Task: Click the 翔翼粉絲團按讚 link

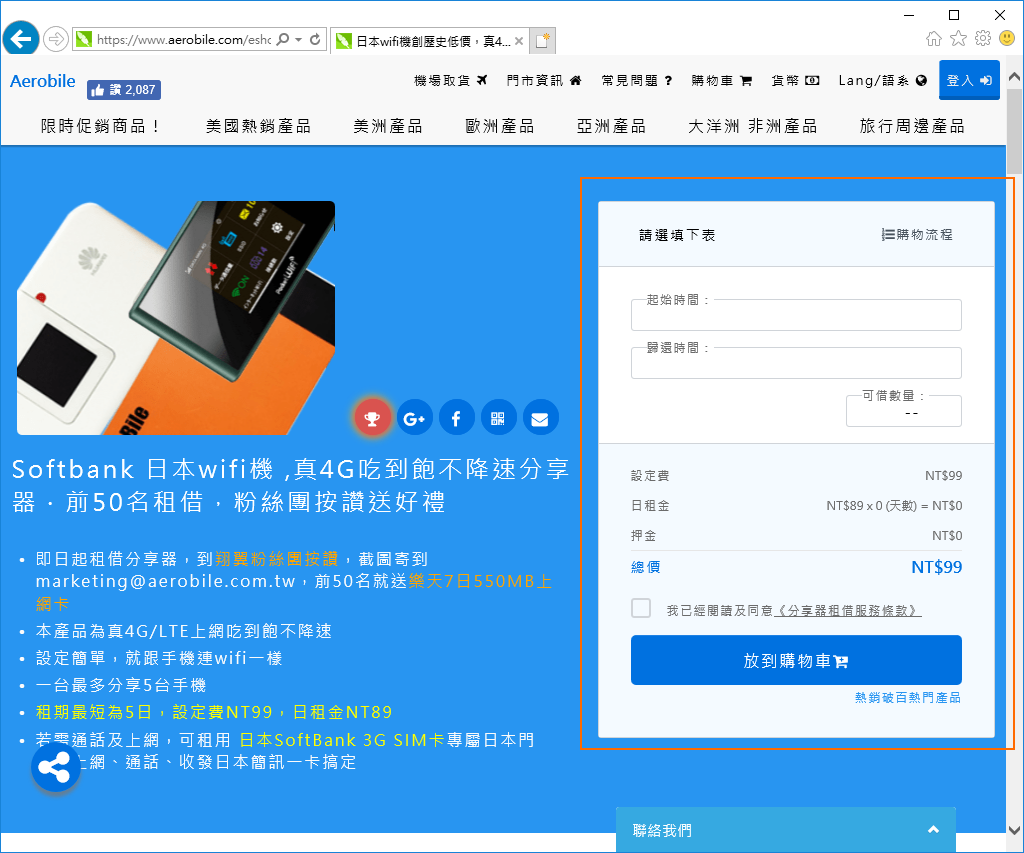Action: [x=277, y=559]
